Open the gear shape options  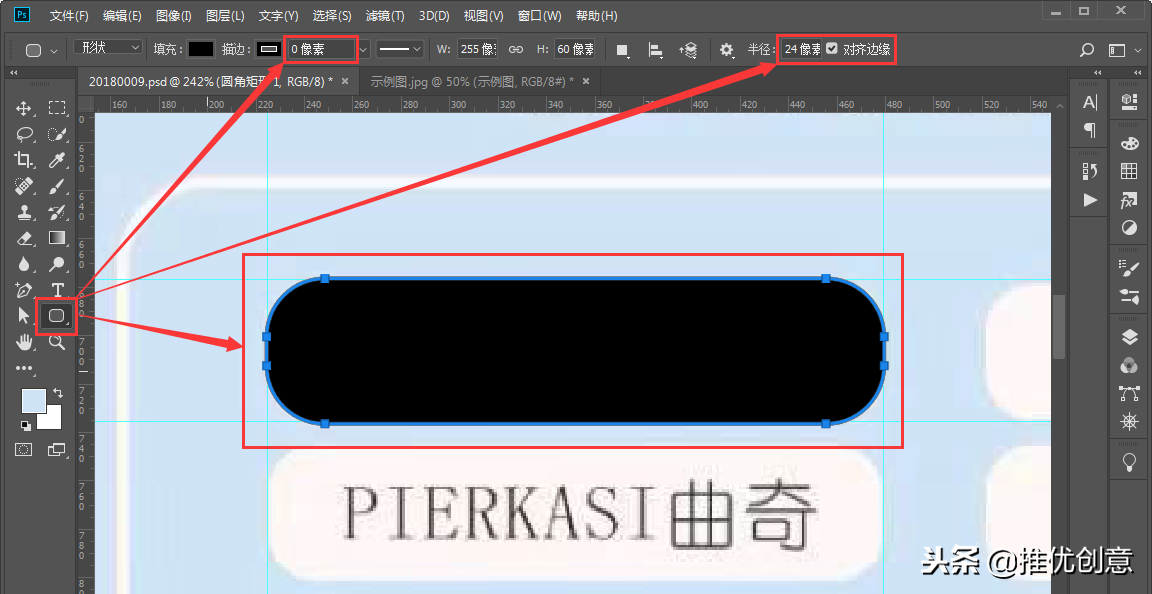tap(727, 50)
